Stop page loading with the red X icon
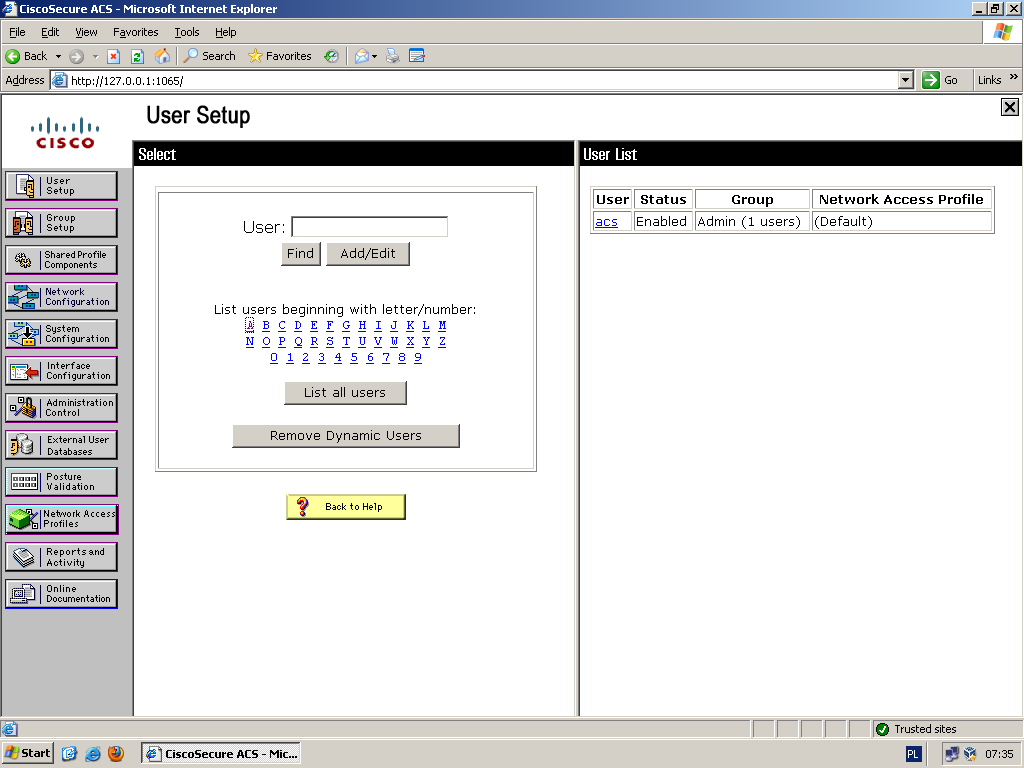Viewport: 1024px width, 768px height. (x=114, y=56)
